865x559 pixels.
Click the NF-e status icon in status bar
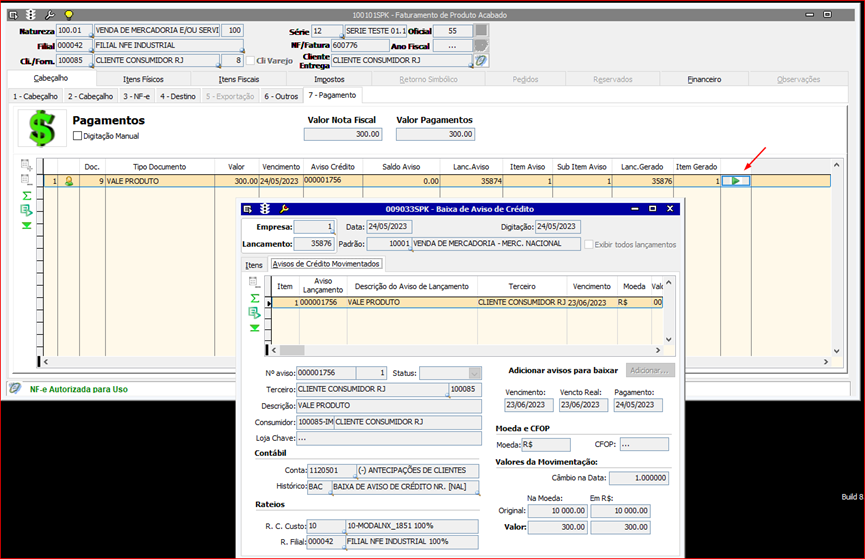pyautogui.click(x=15, y=388)
